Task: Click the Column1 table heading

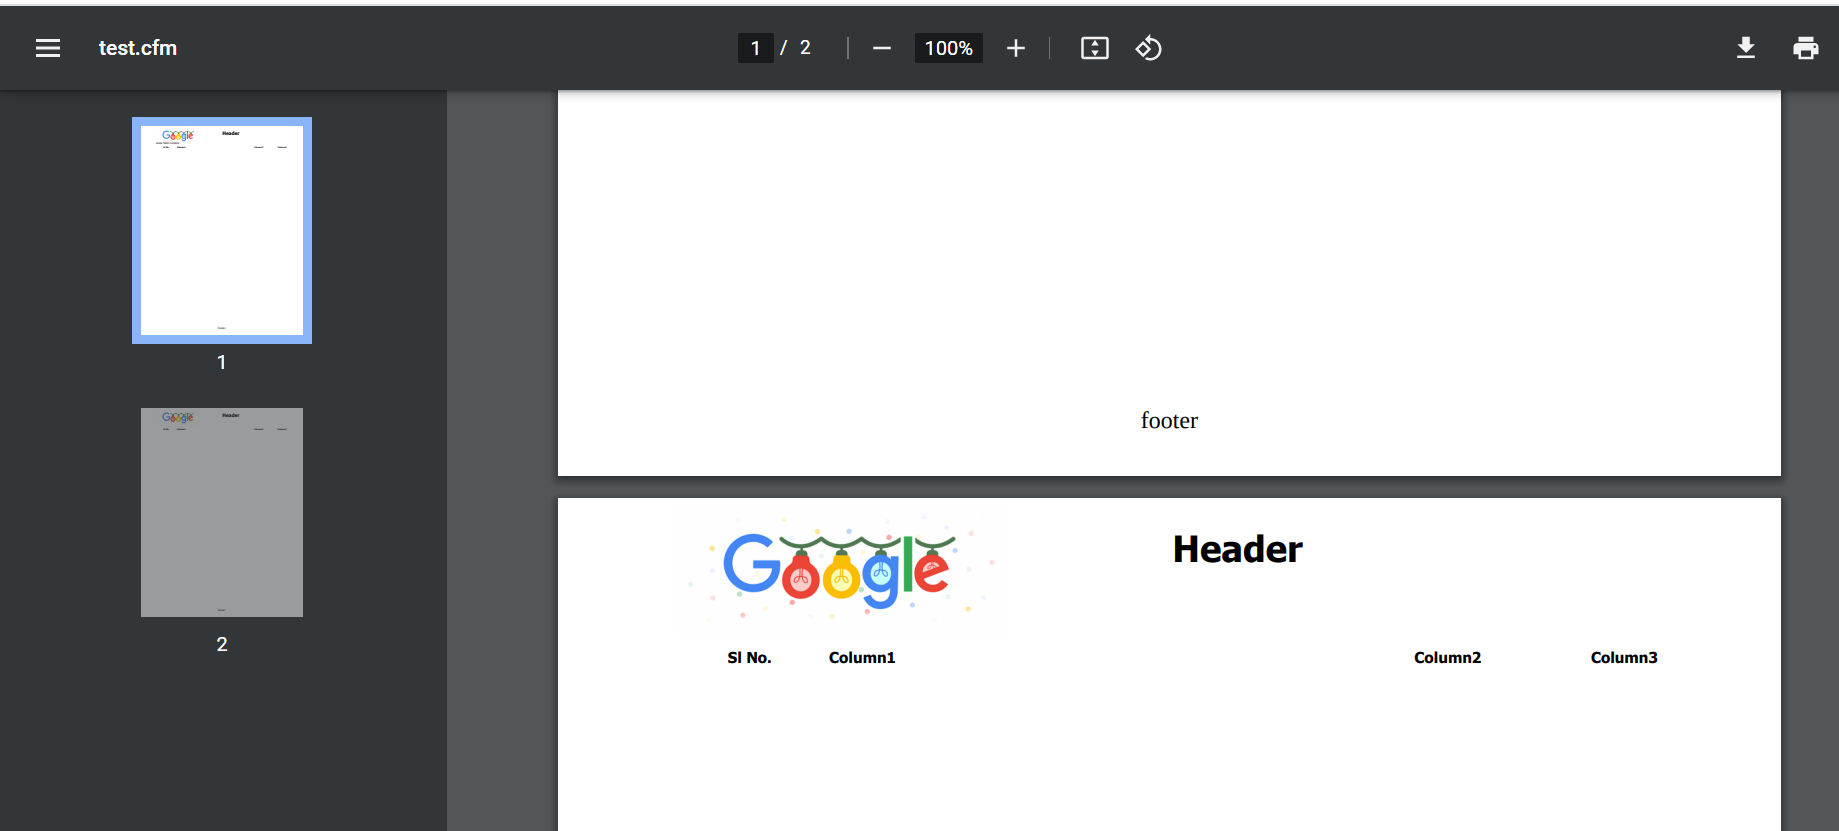Action: click(862, 657)
